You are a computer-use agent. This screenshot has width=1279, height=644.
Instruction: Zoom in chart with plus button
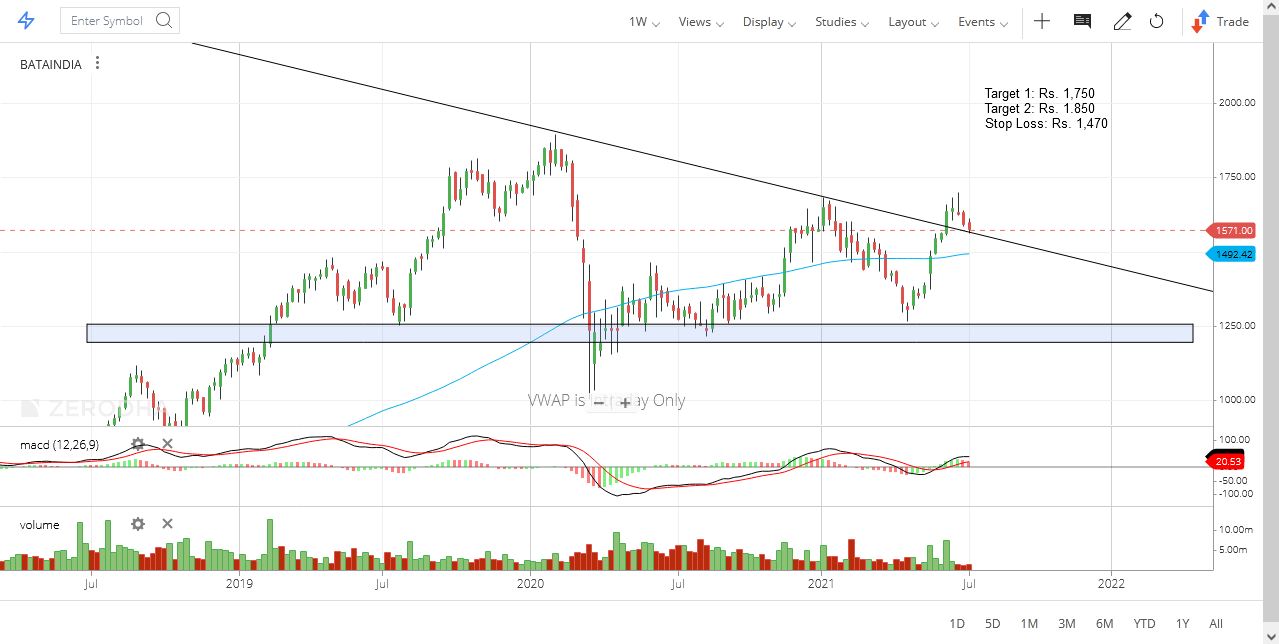[626, 402]
